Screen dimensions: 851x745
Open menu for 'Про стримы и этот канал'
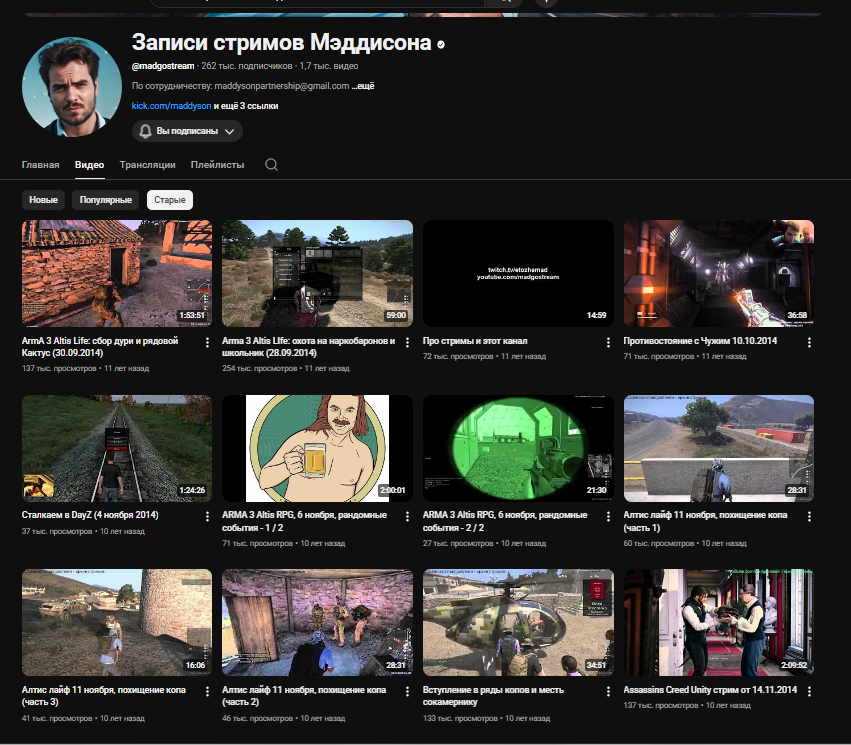pos(608,342)
